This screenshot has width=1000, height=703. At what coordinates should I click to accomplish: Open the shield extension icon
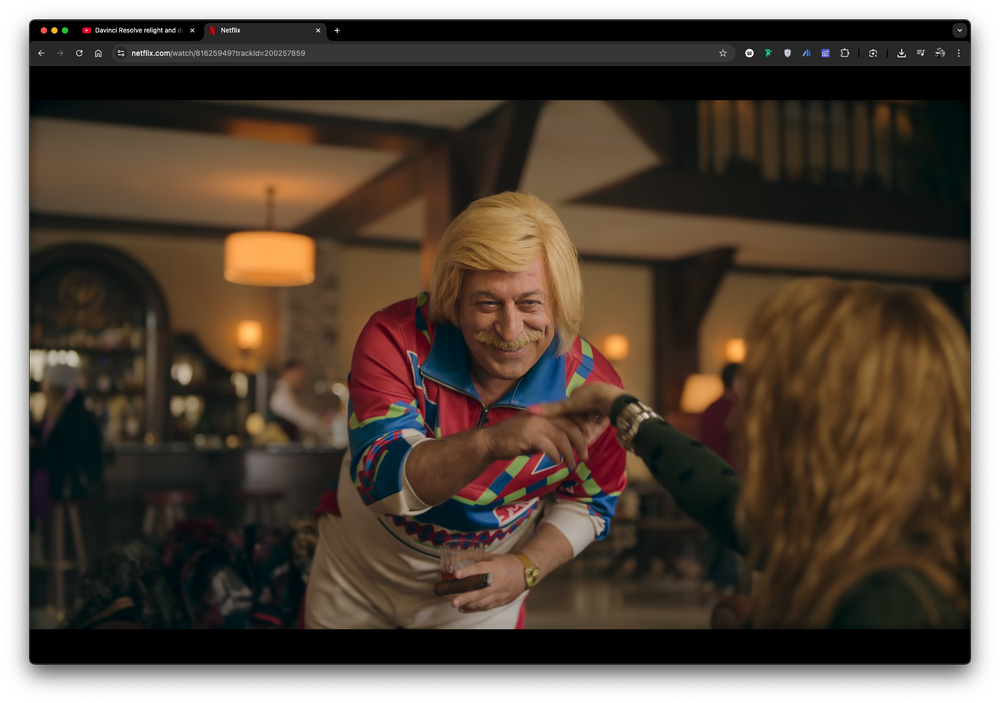click(788, 54)
